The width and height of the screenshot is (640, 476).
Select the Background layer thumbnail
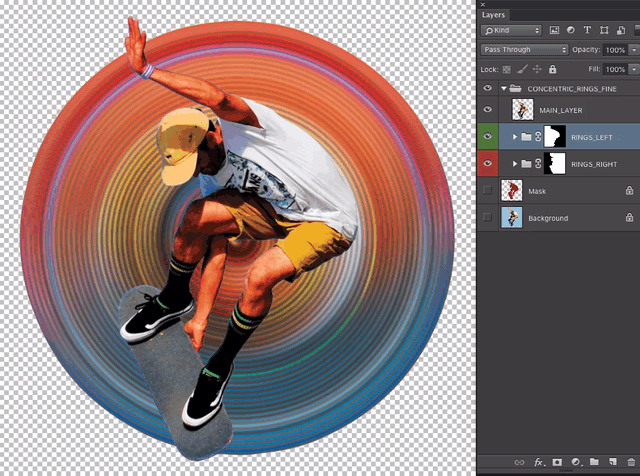(x=512, y=217)
